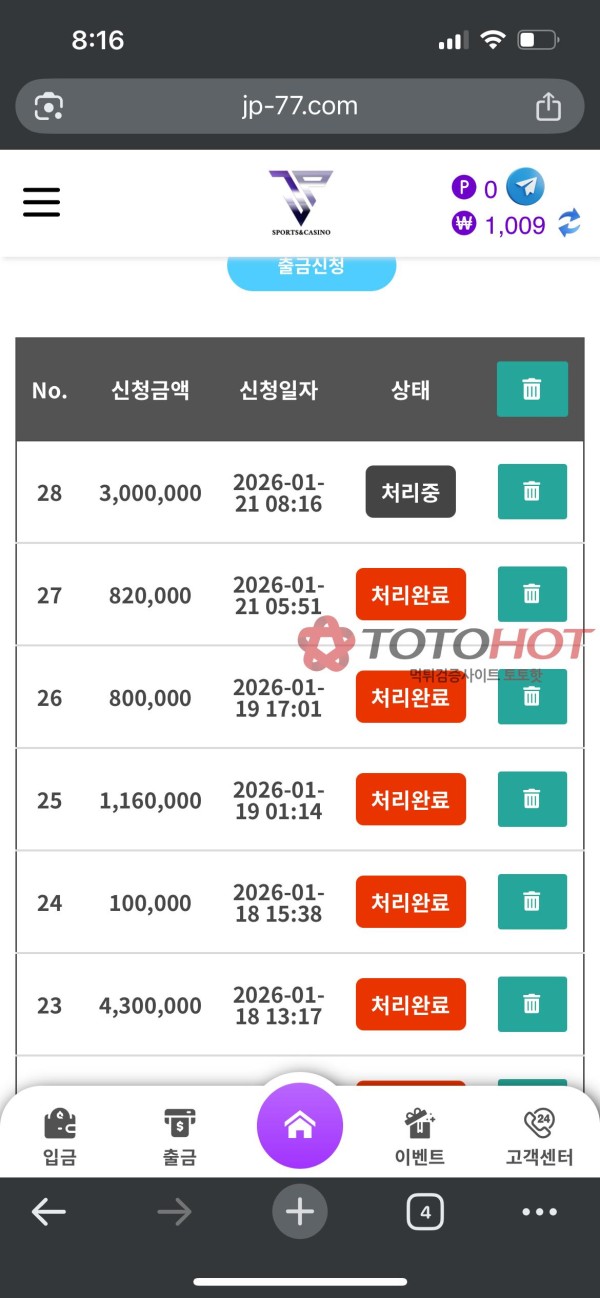Delete withdrawal request No. 23 with its trash icon
The image size is (600, 1298).
click(x=532, y=1004)
